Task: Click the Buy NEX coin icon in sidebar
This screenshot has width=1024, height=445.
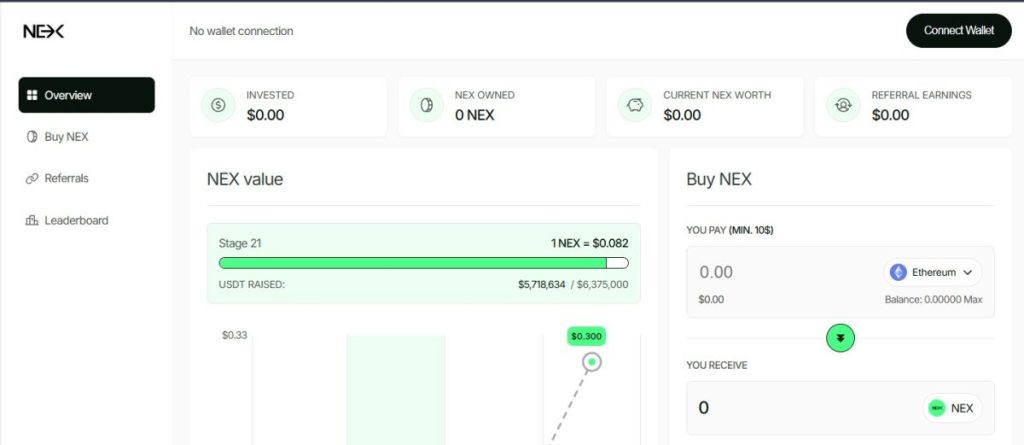Action: (31, 137)
